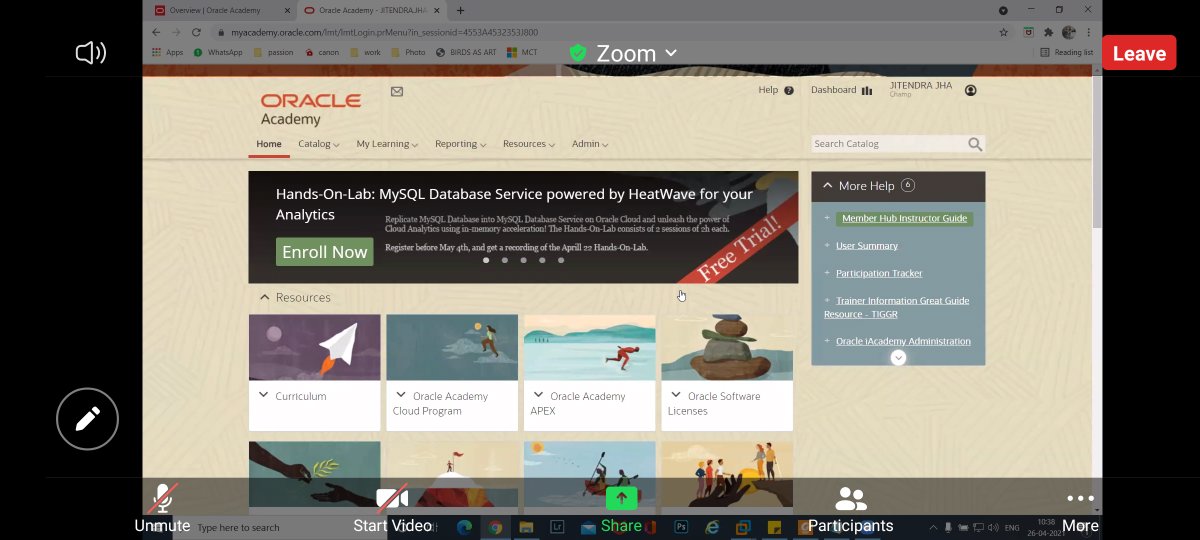This screenshot has height=540, width=1200.
Task: Toggle the speaker audio icon
Action: click(x=90, y=53)
